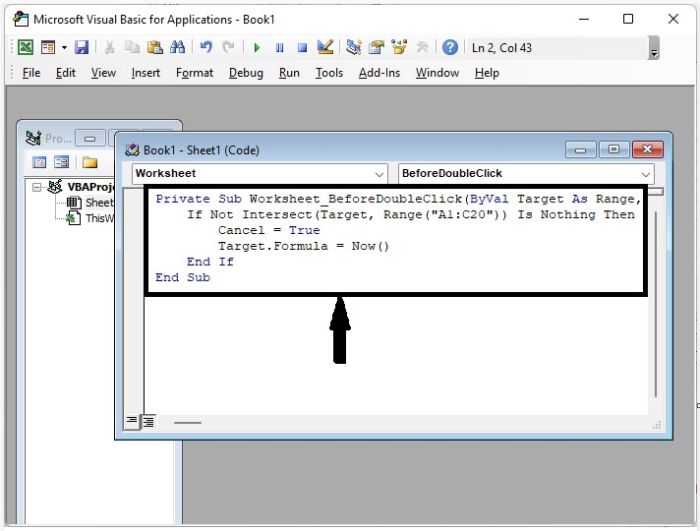Save the workbook with the floppy icon
This screenshot has height=531, width=700.
coord(81,47)
